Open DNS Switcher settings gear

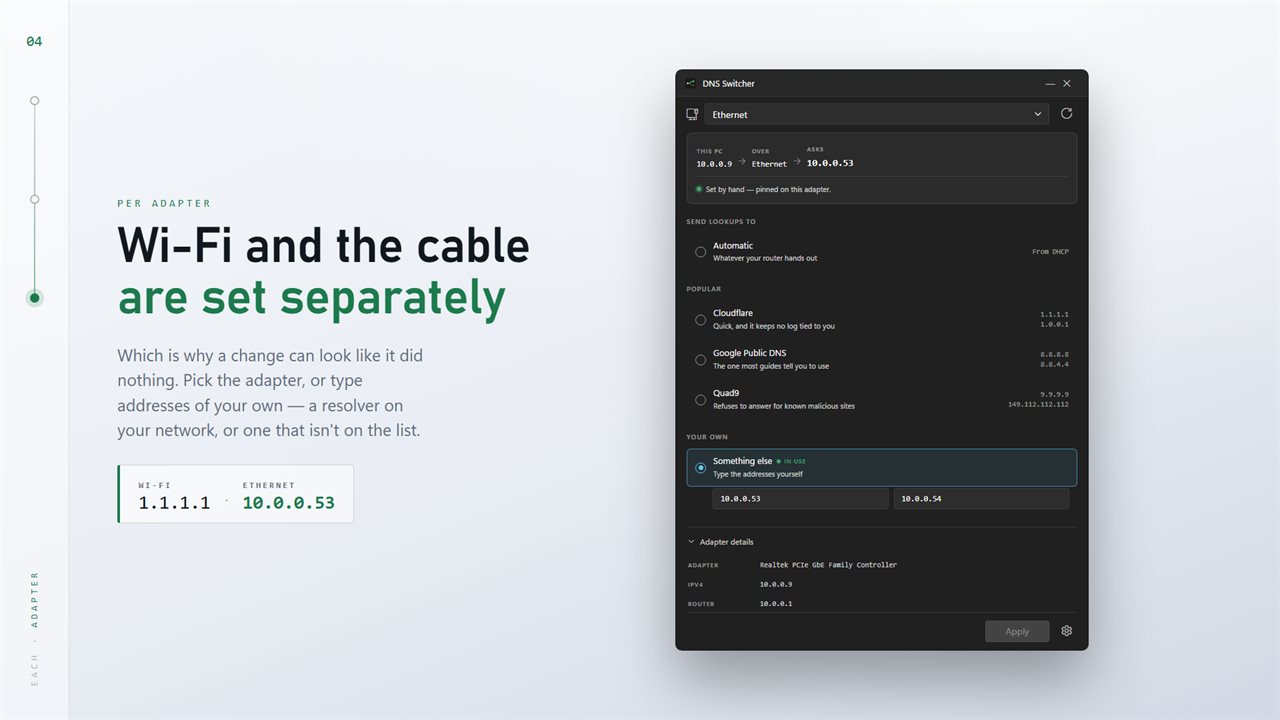pyautogui.click(x=1067, y=631)
